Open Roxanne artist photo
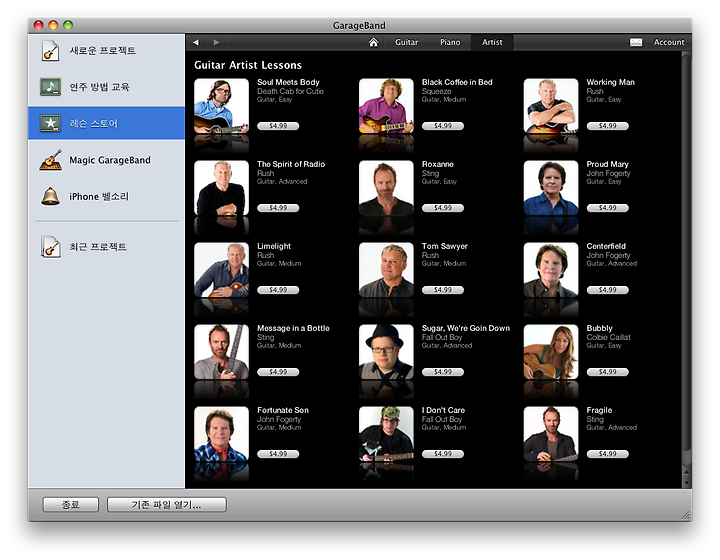The image size is (720, 560). click(x=386, y=188)
